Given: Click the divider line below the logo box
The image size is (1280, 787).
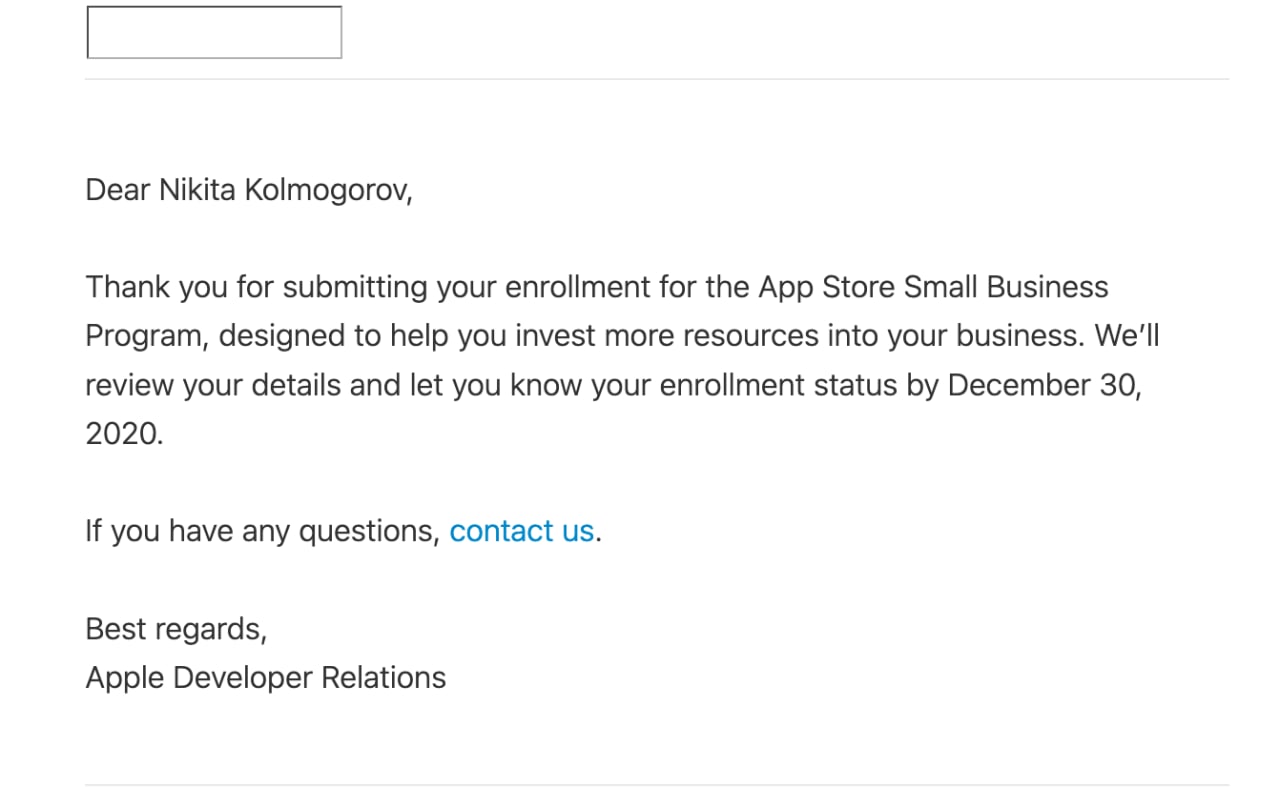Looking at the screenshot, I should pos(657,79).
